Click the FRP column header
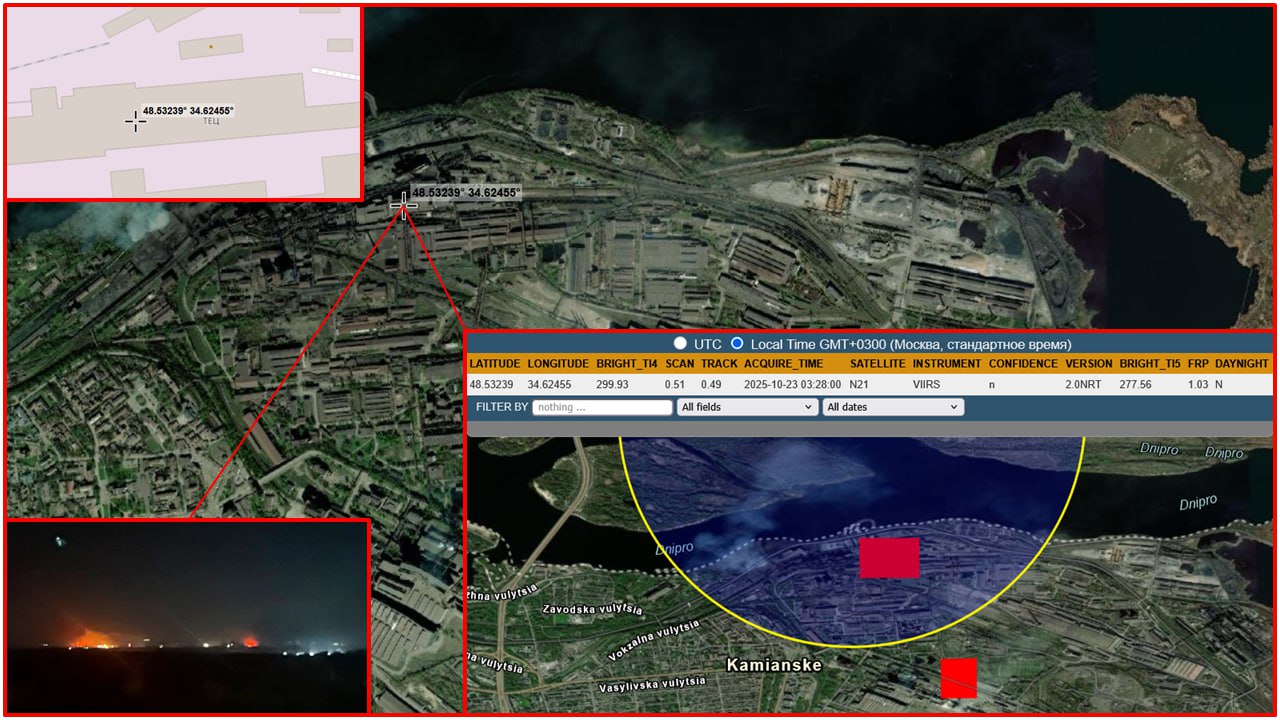The width and height of the screenshot is (1280, 720). coord(1197,364)
